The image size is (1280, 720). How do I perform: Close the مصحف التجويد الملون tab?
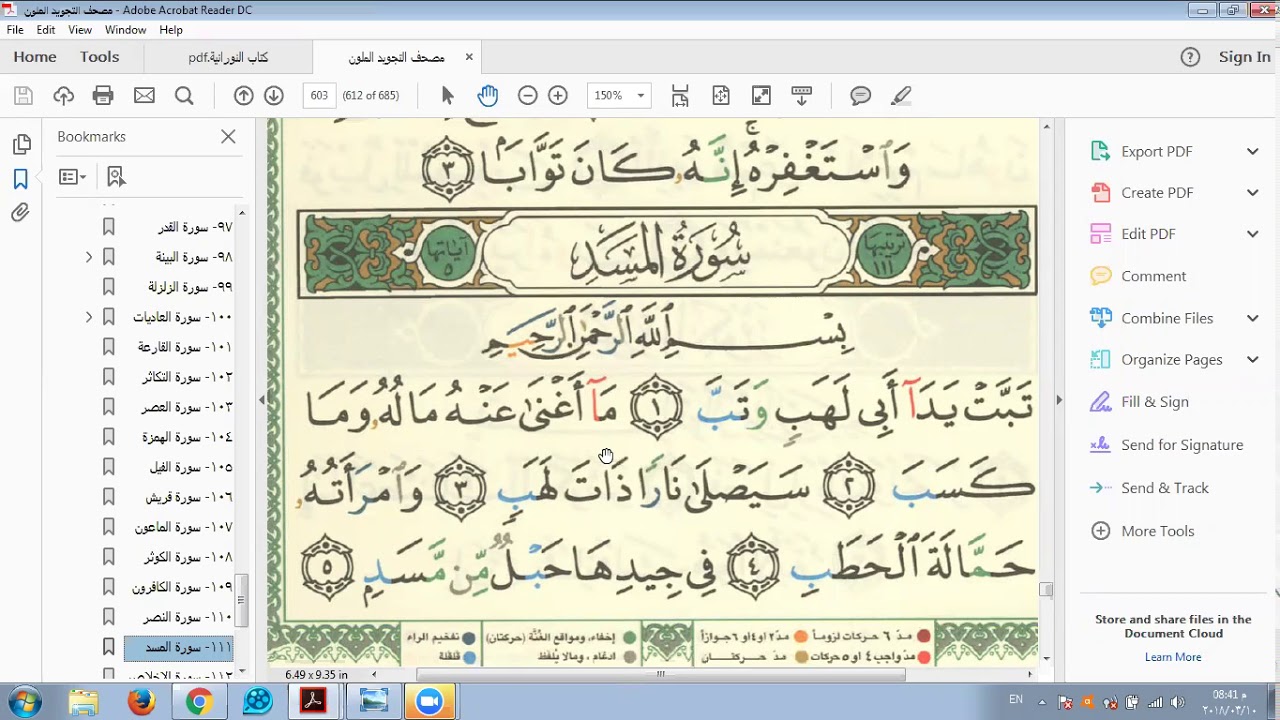(469, 57)
